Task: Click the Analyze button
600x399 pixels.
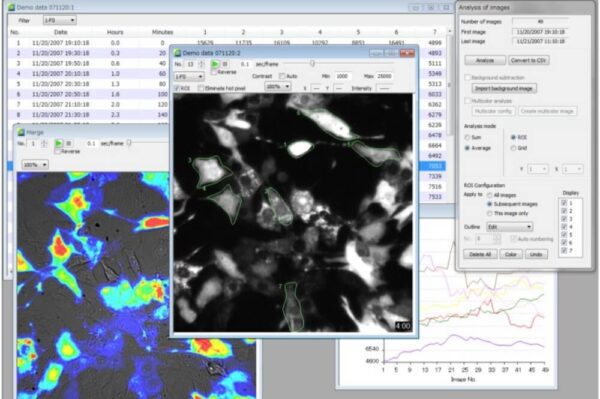Action: pyautogui.click(x=485, y=60)
